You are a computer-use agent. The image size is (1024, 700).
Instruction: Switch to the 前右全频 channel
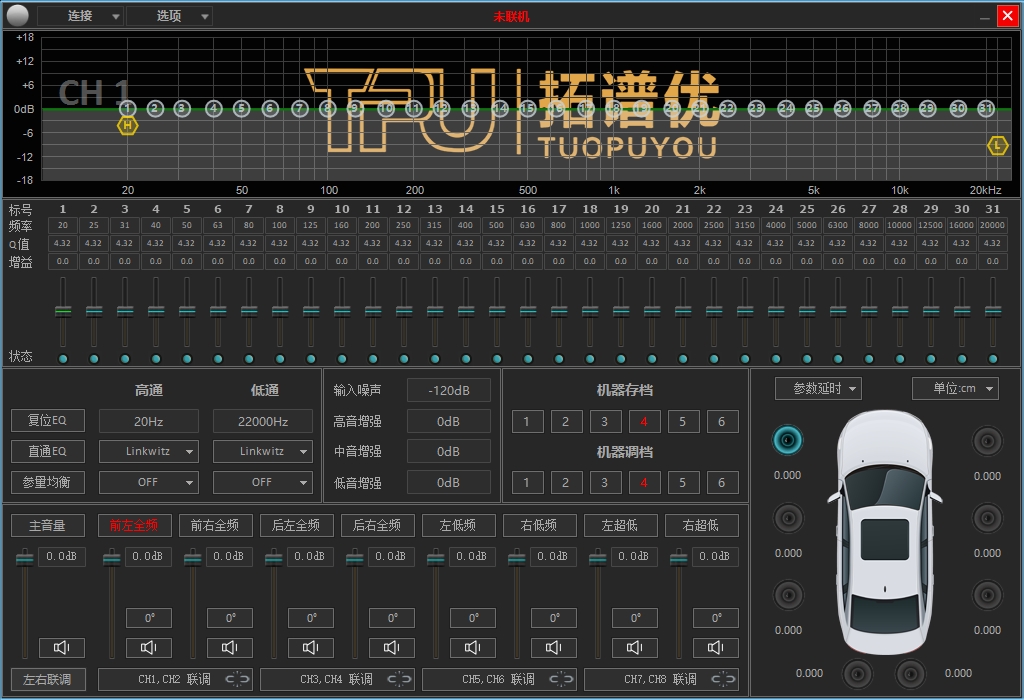216,525
